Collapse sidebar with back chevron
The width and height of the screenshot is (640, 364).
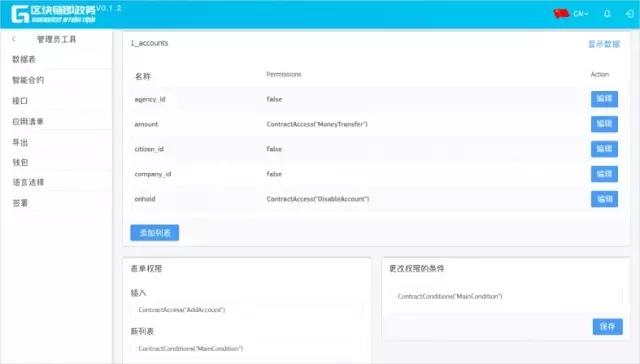(x=14, y=39)
